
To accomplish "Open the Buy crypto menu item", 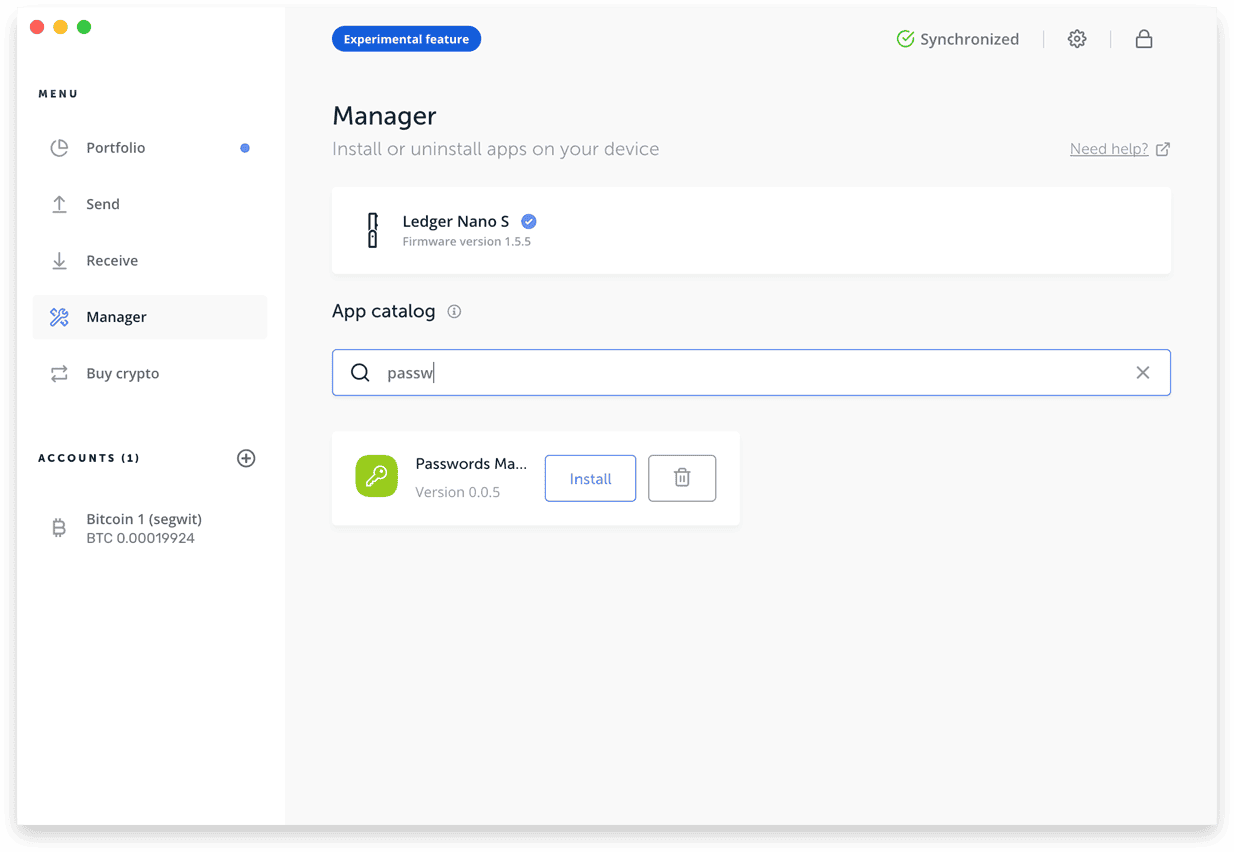I will point(150,374).
